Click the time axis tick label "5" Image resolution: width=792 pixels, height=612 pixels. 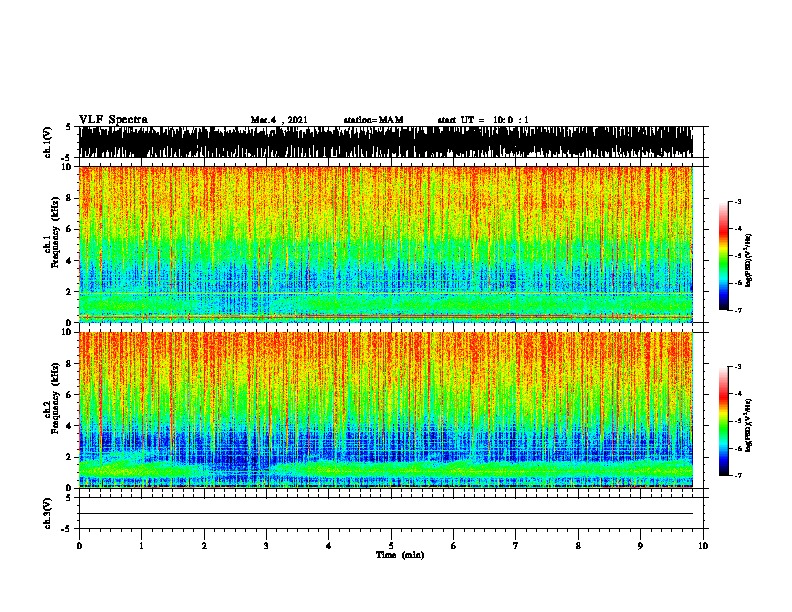point(391,546)
